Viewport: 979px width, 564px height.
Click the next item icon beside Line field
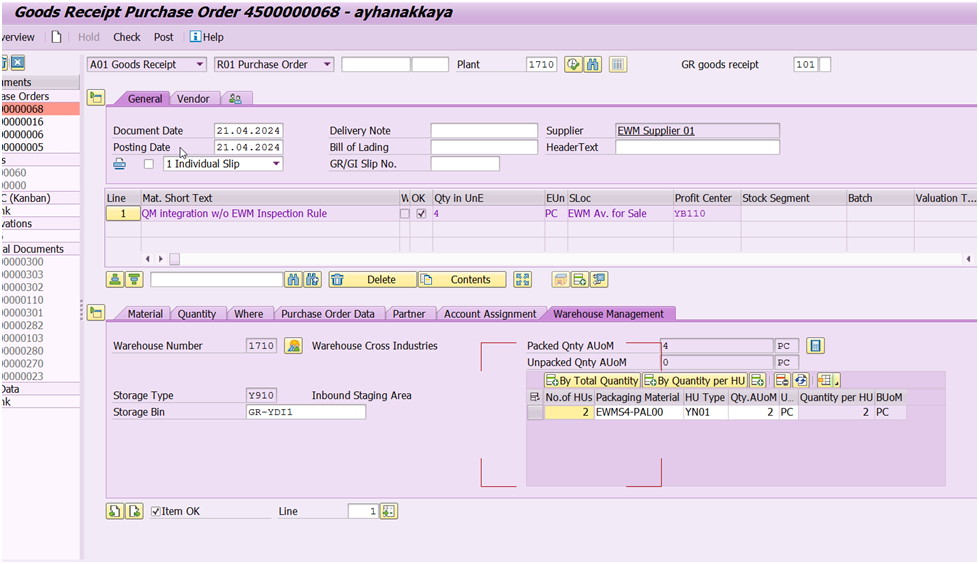click(389, 511)
